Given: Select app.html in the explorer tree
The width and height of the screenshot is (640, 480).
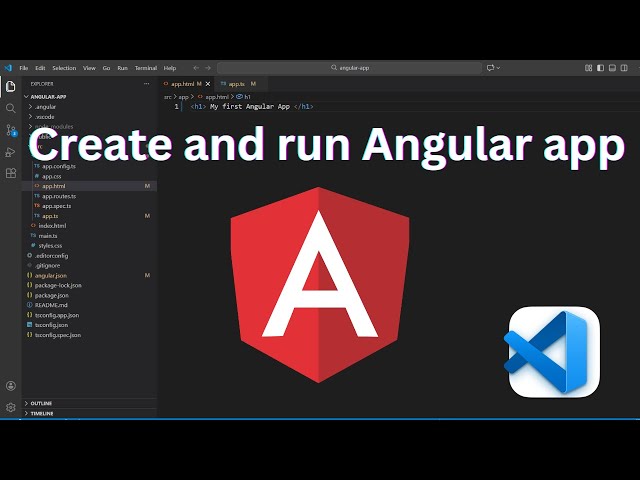Looking at the screenshot, I should pos(89,186).
